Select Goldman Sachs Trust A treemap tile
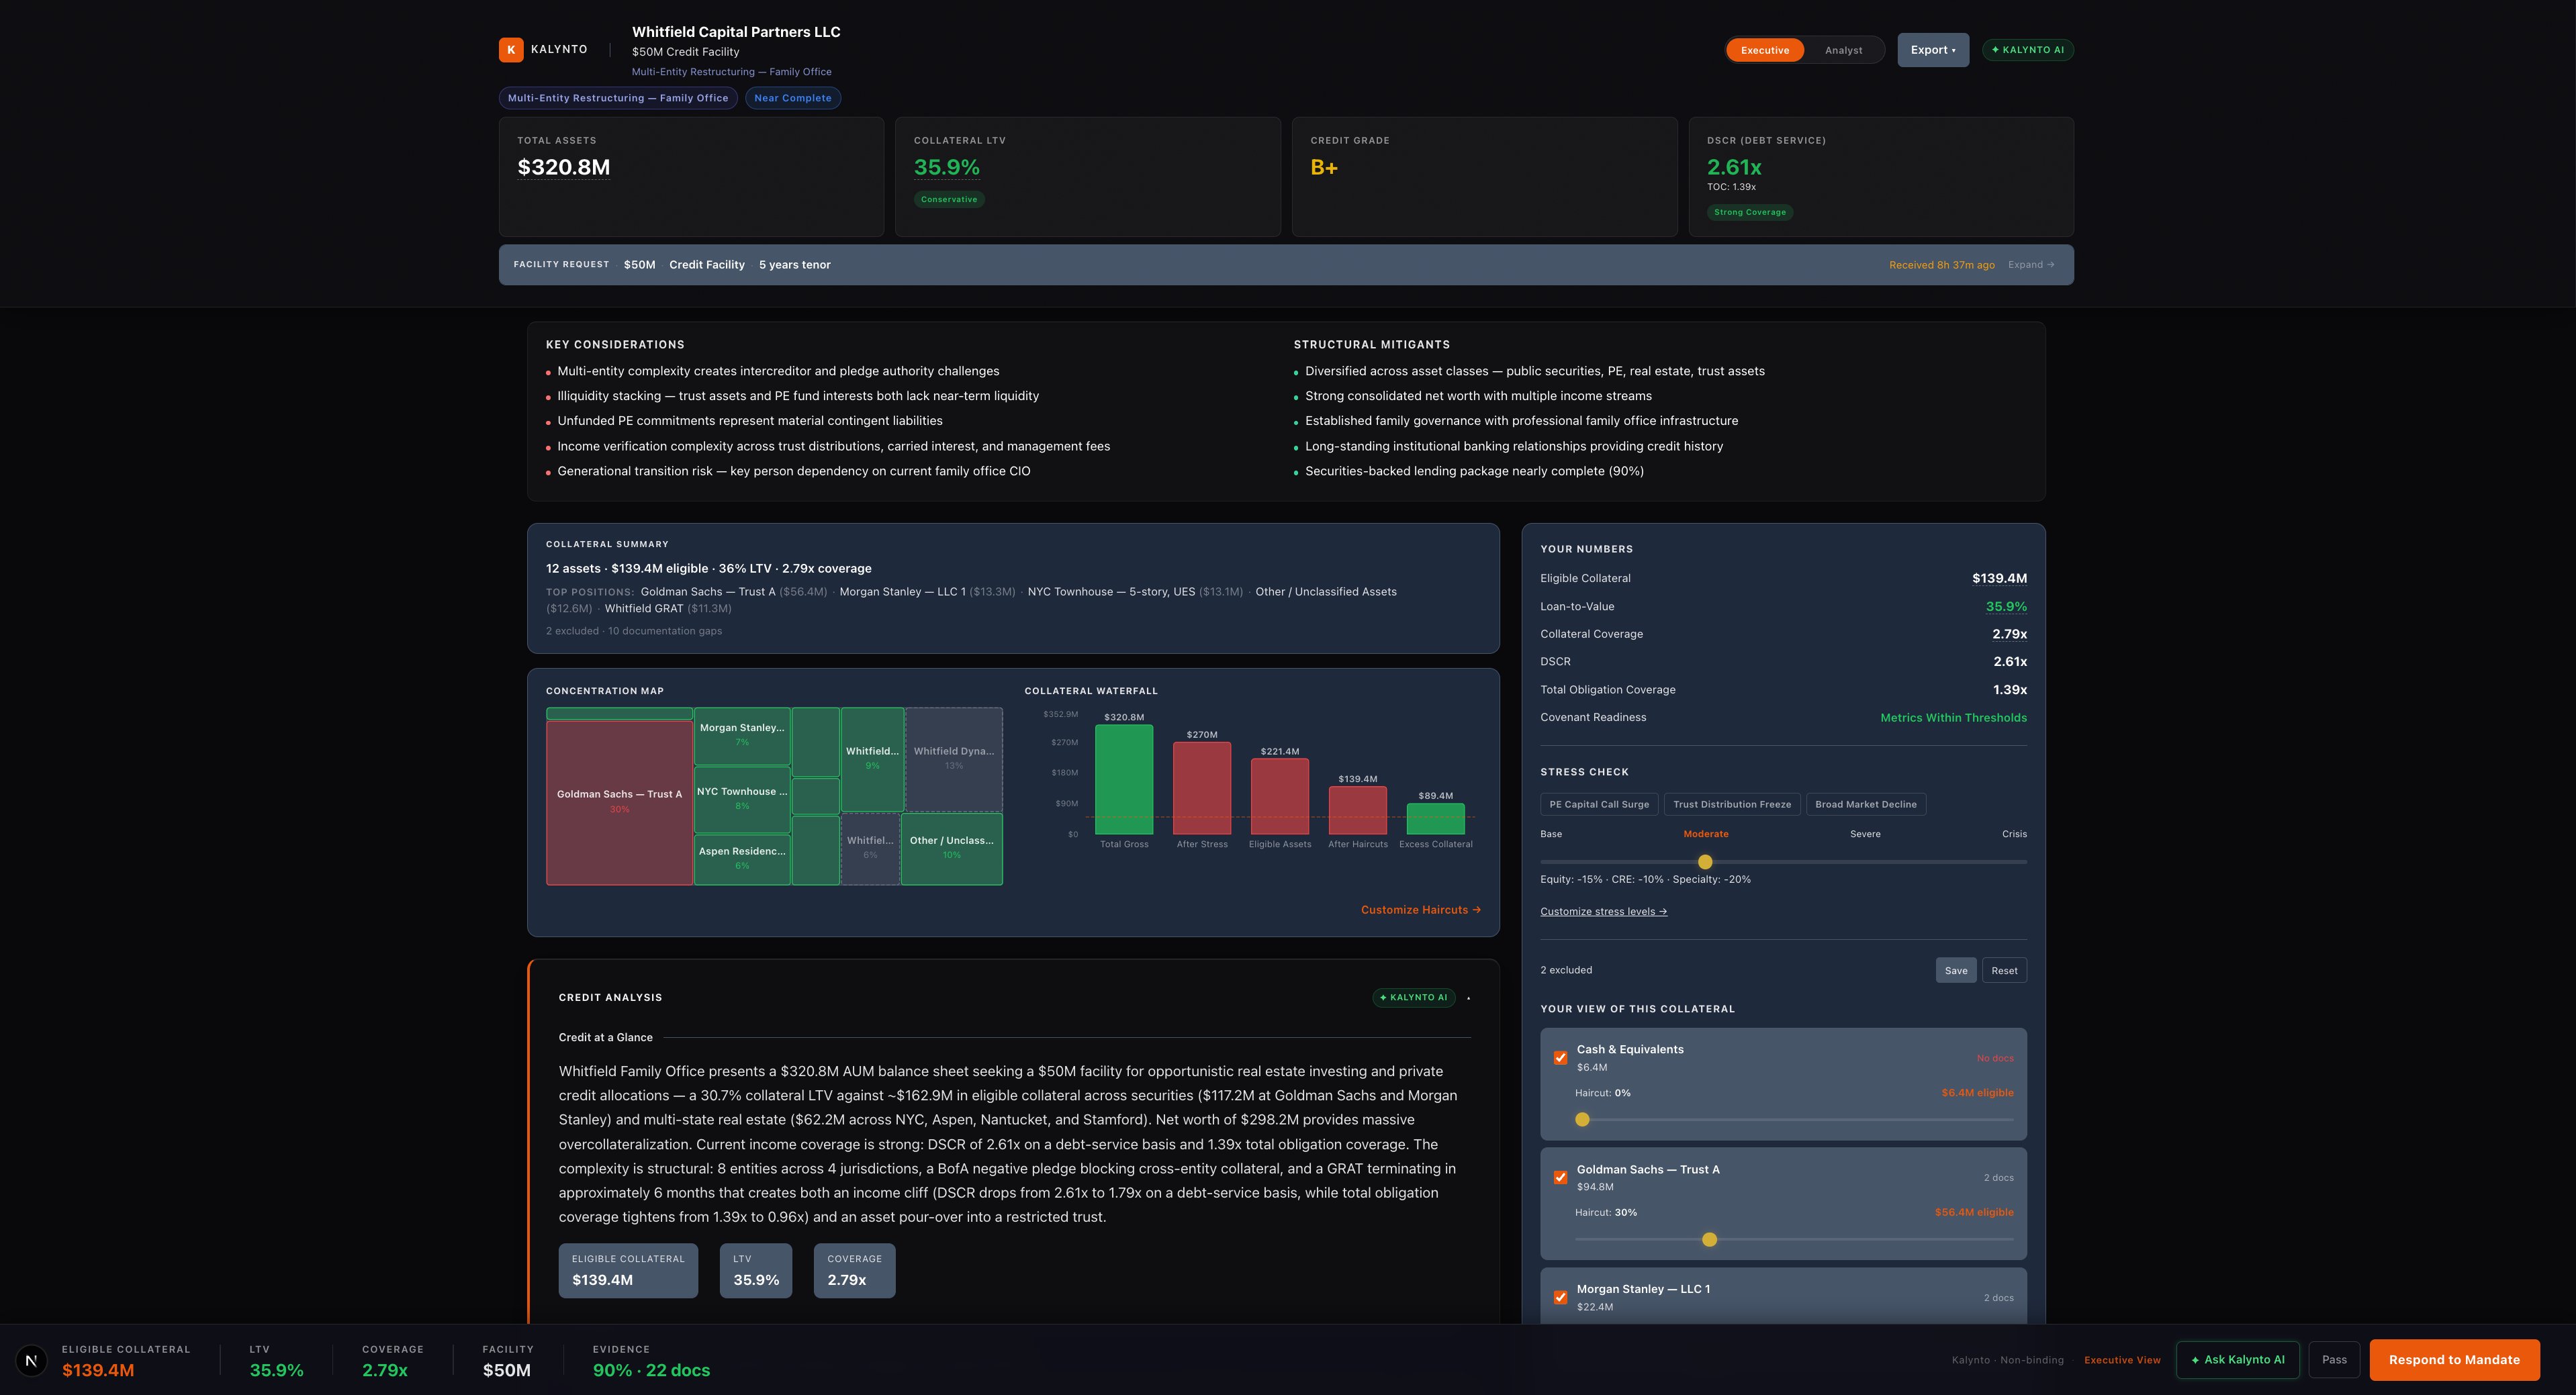 [x=619, y=801]
